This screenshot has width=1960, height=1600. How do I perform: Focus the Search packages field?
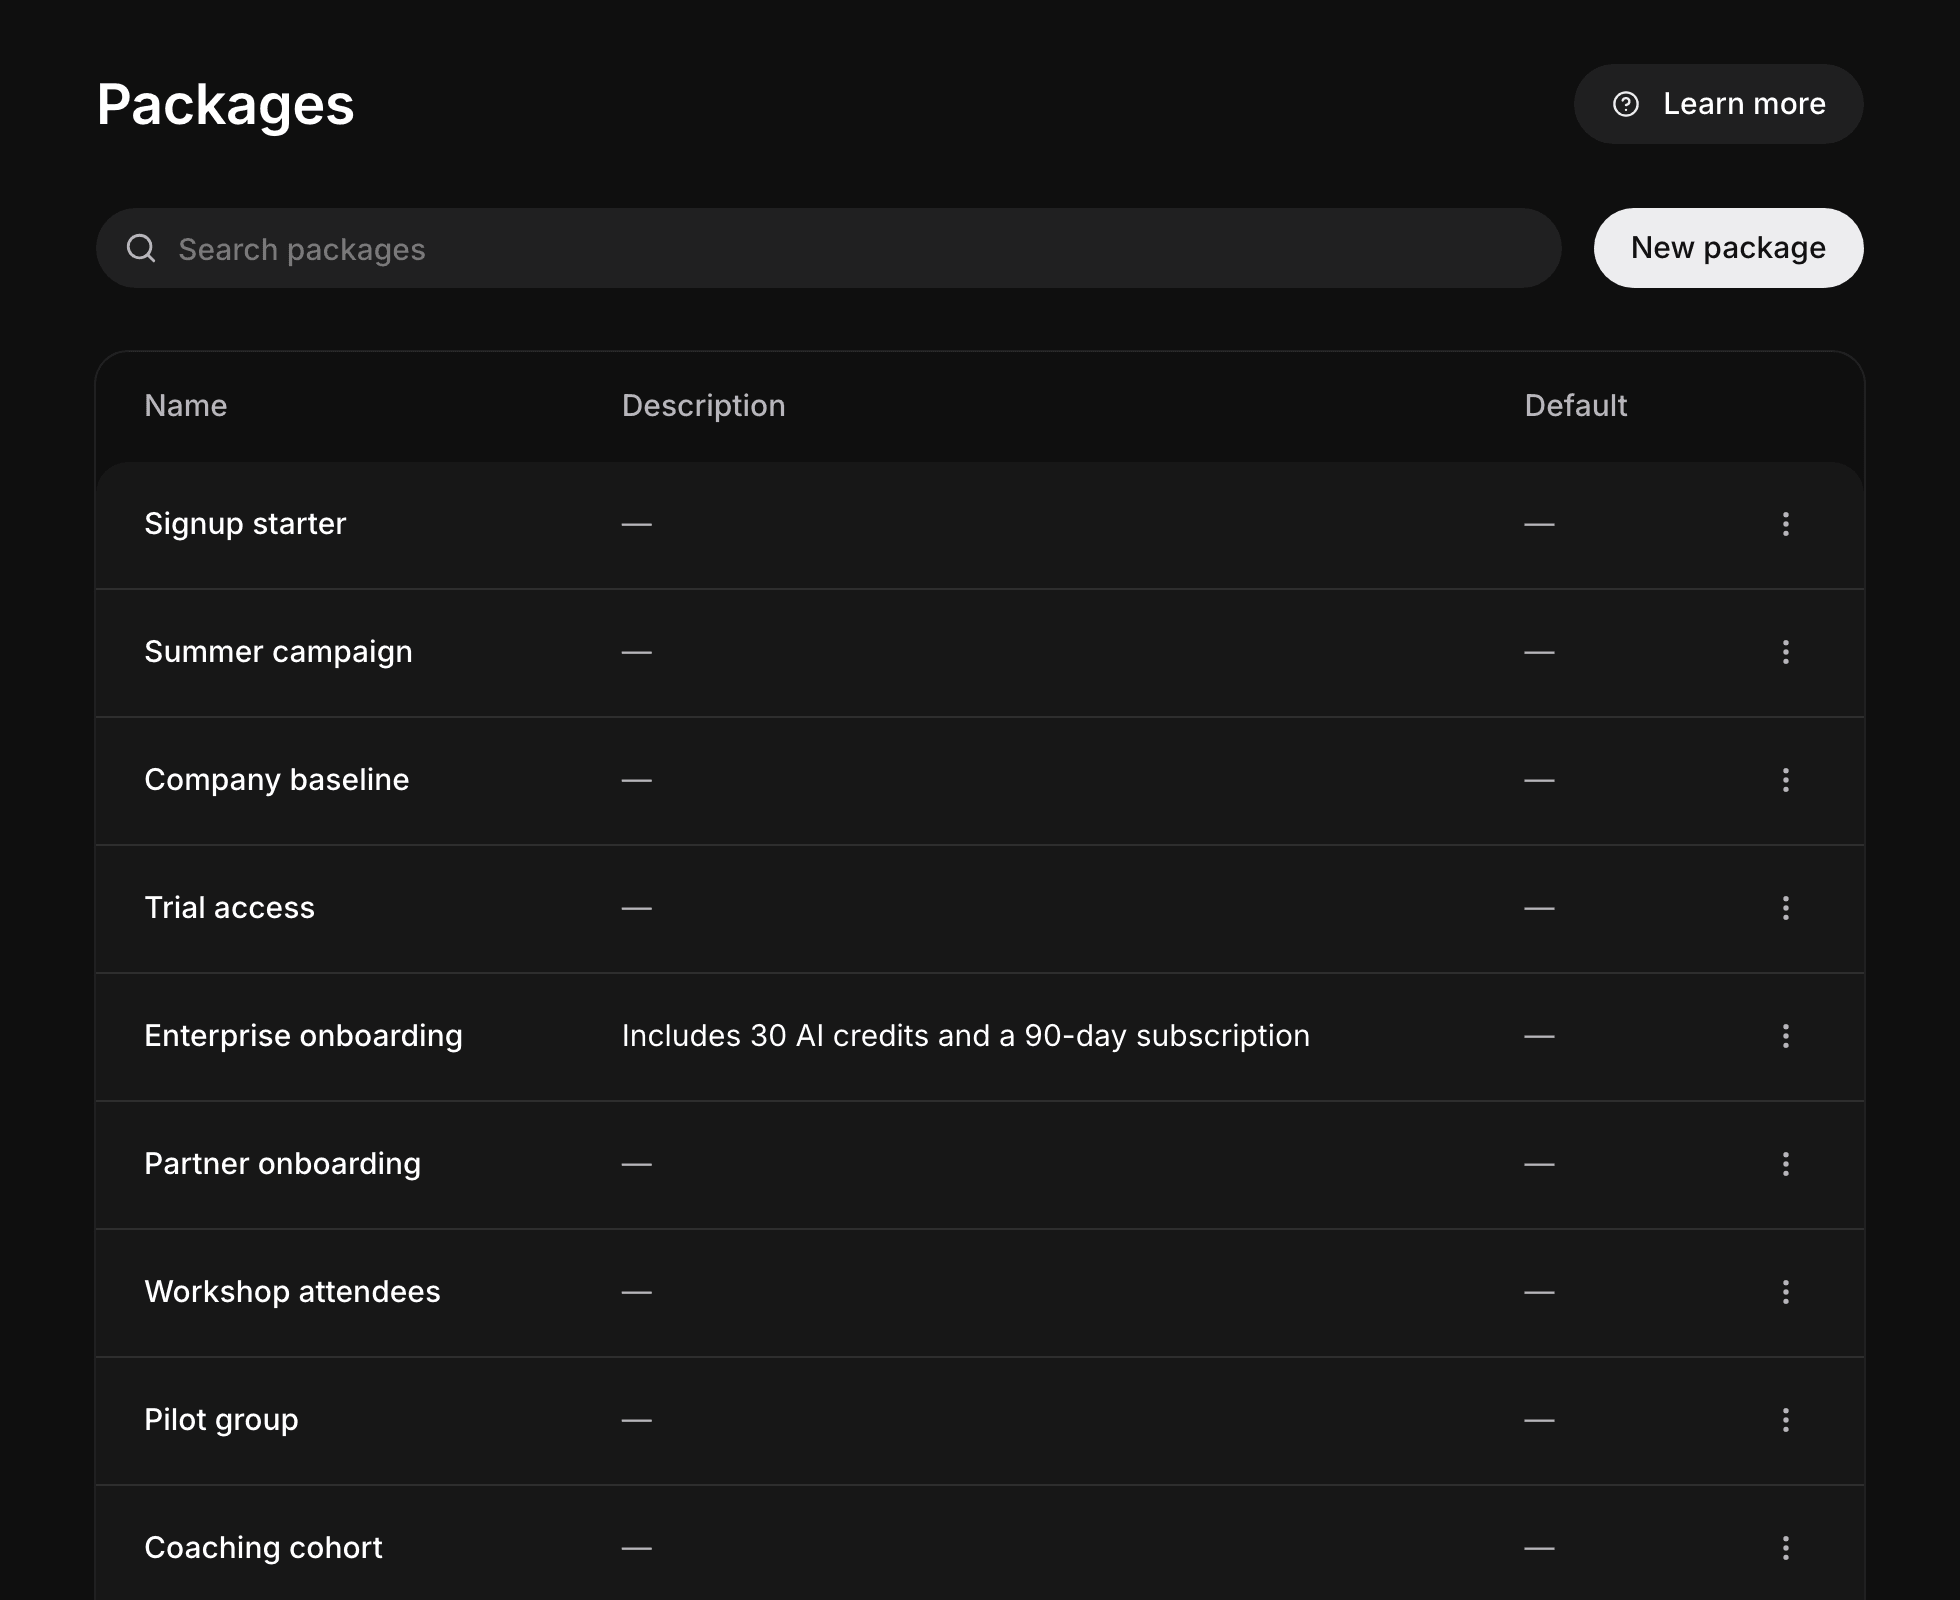pos(828,248)
